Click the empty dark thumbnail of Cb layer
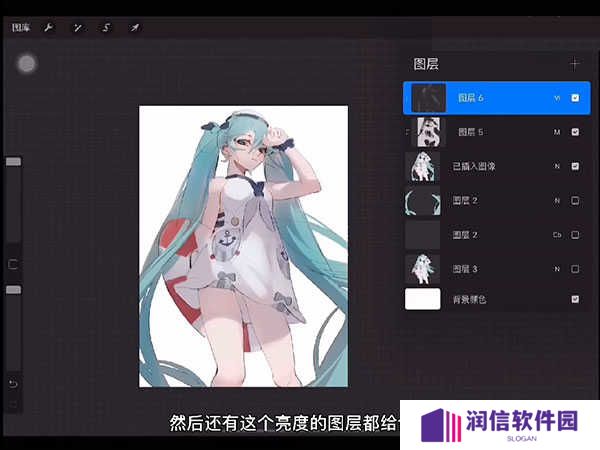Viewport: 600px width, 450px height. point(422,235)
